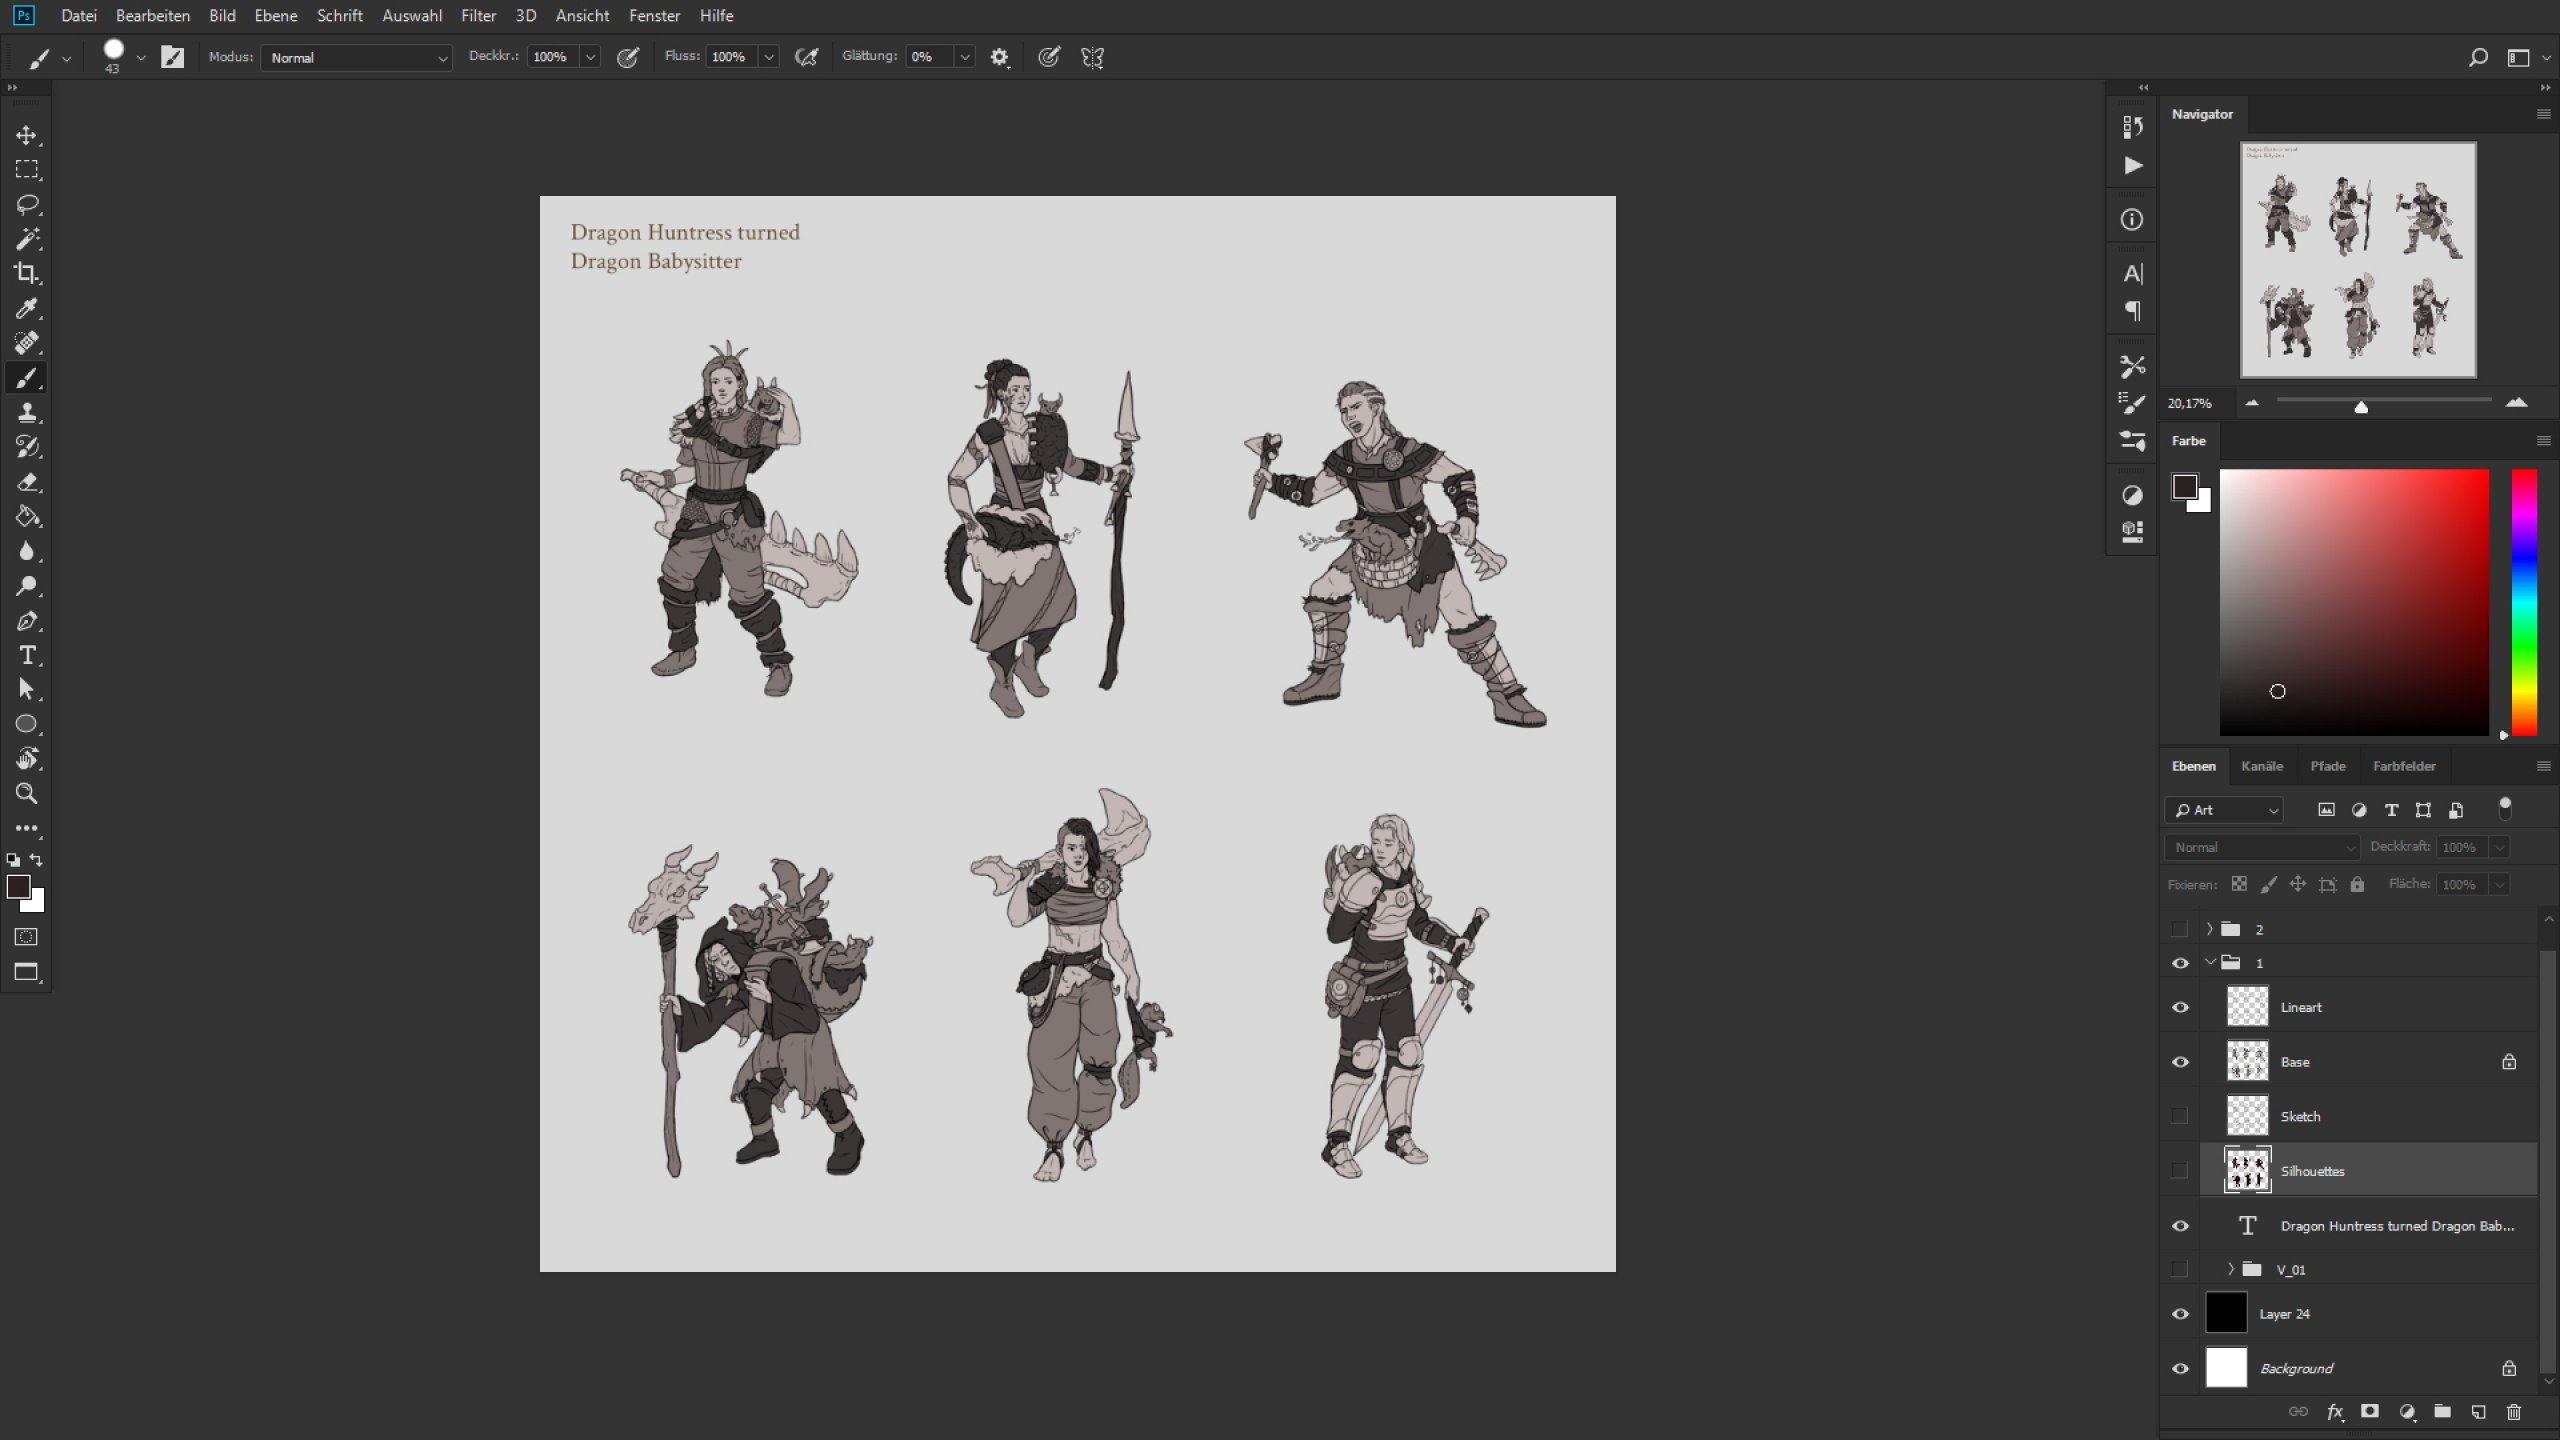Select the Crop tool
This screenshot has width=2560, height=1440.
pos(27,273)
